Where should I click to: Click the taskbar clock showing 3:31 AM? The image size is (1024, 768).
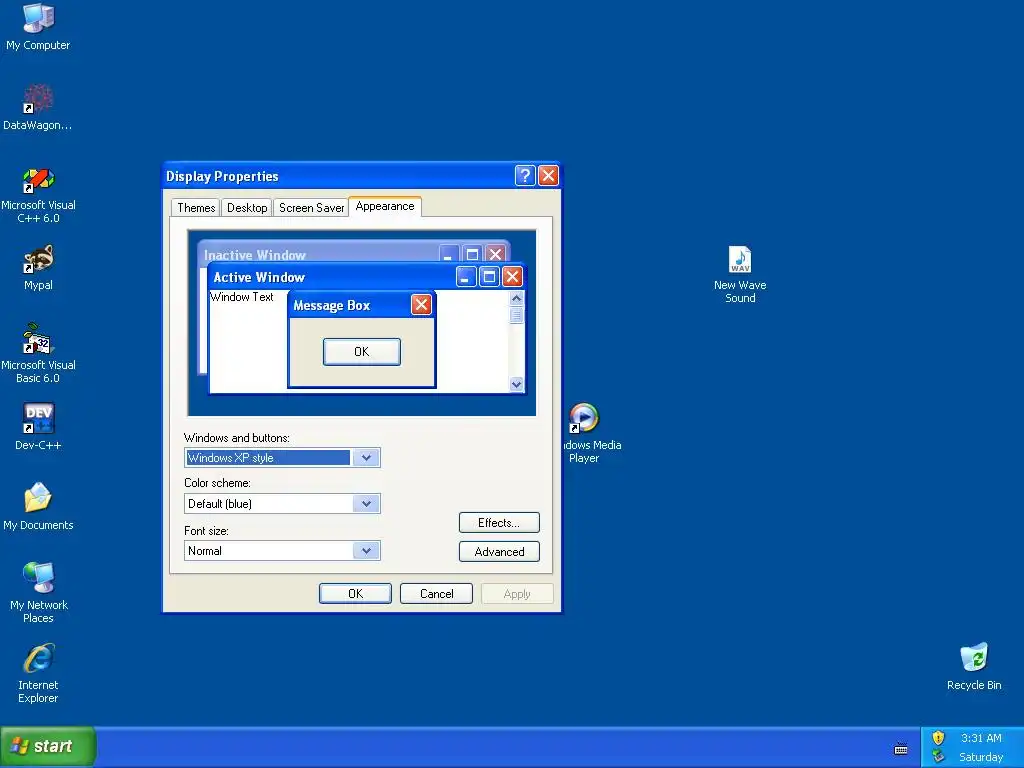[x=981, y=738]
